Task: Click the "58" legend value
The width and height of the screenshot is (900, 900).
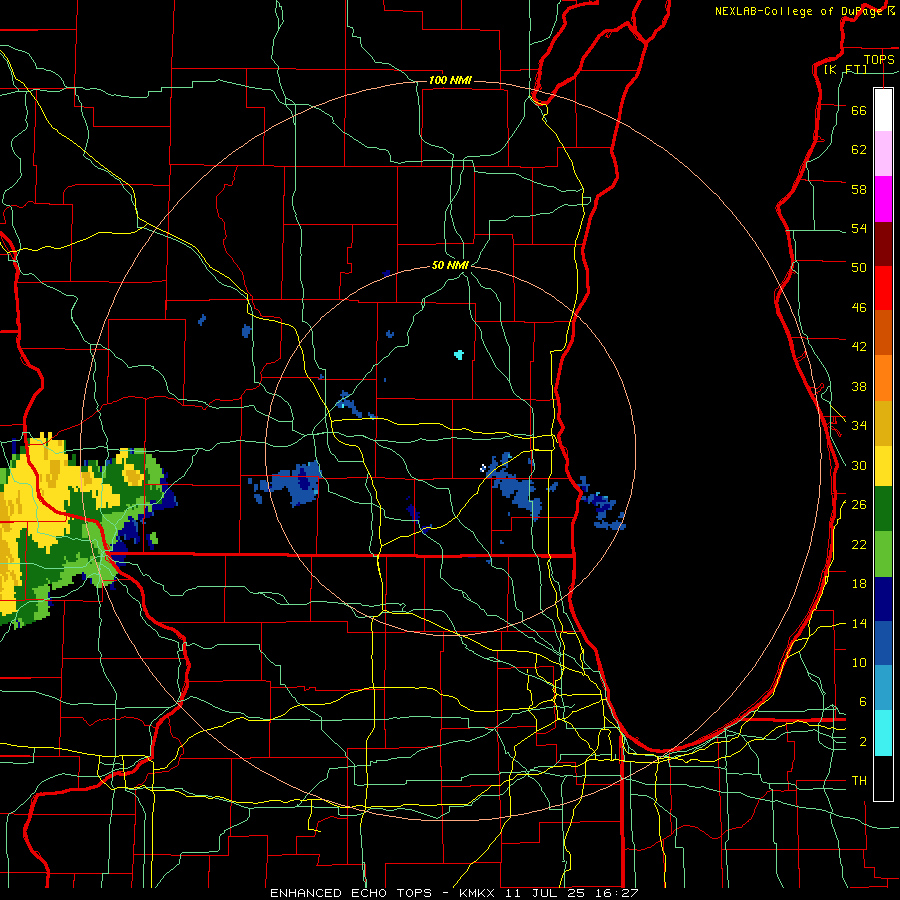Action: click(859, 189)
